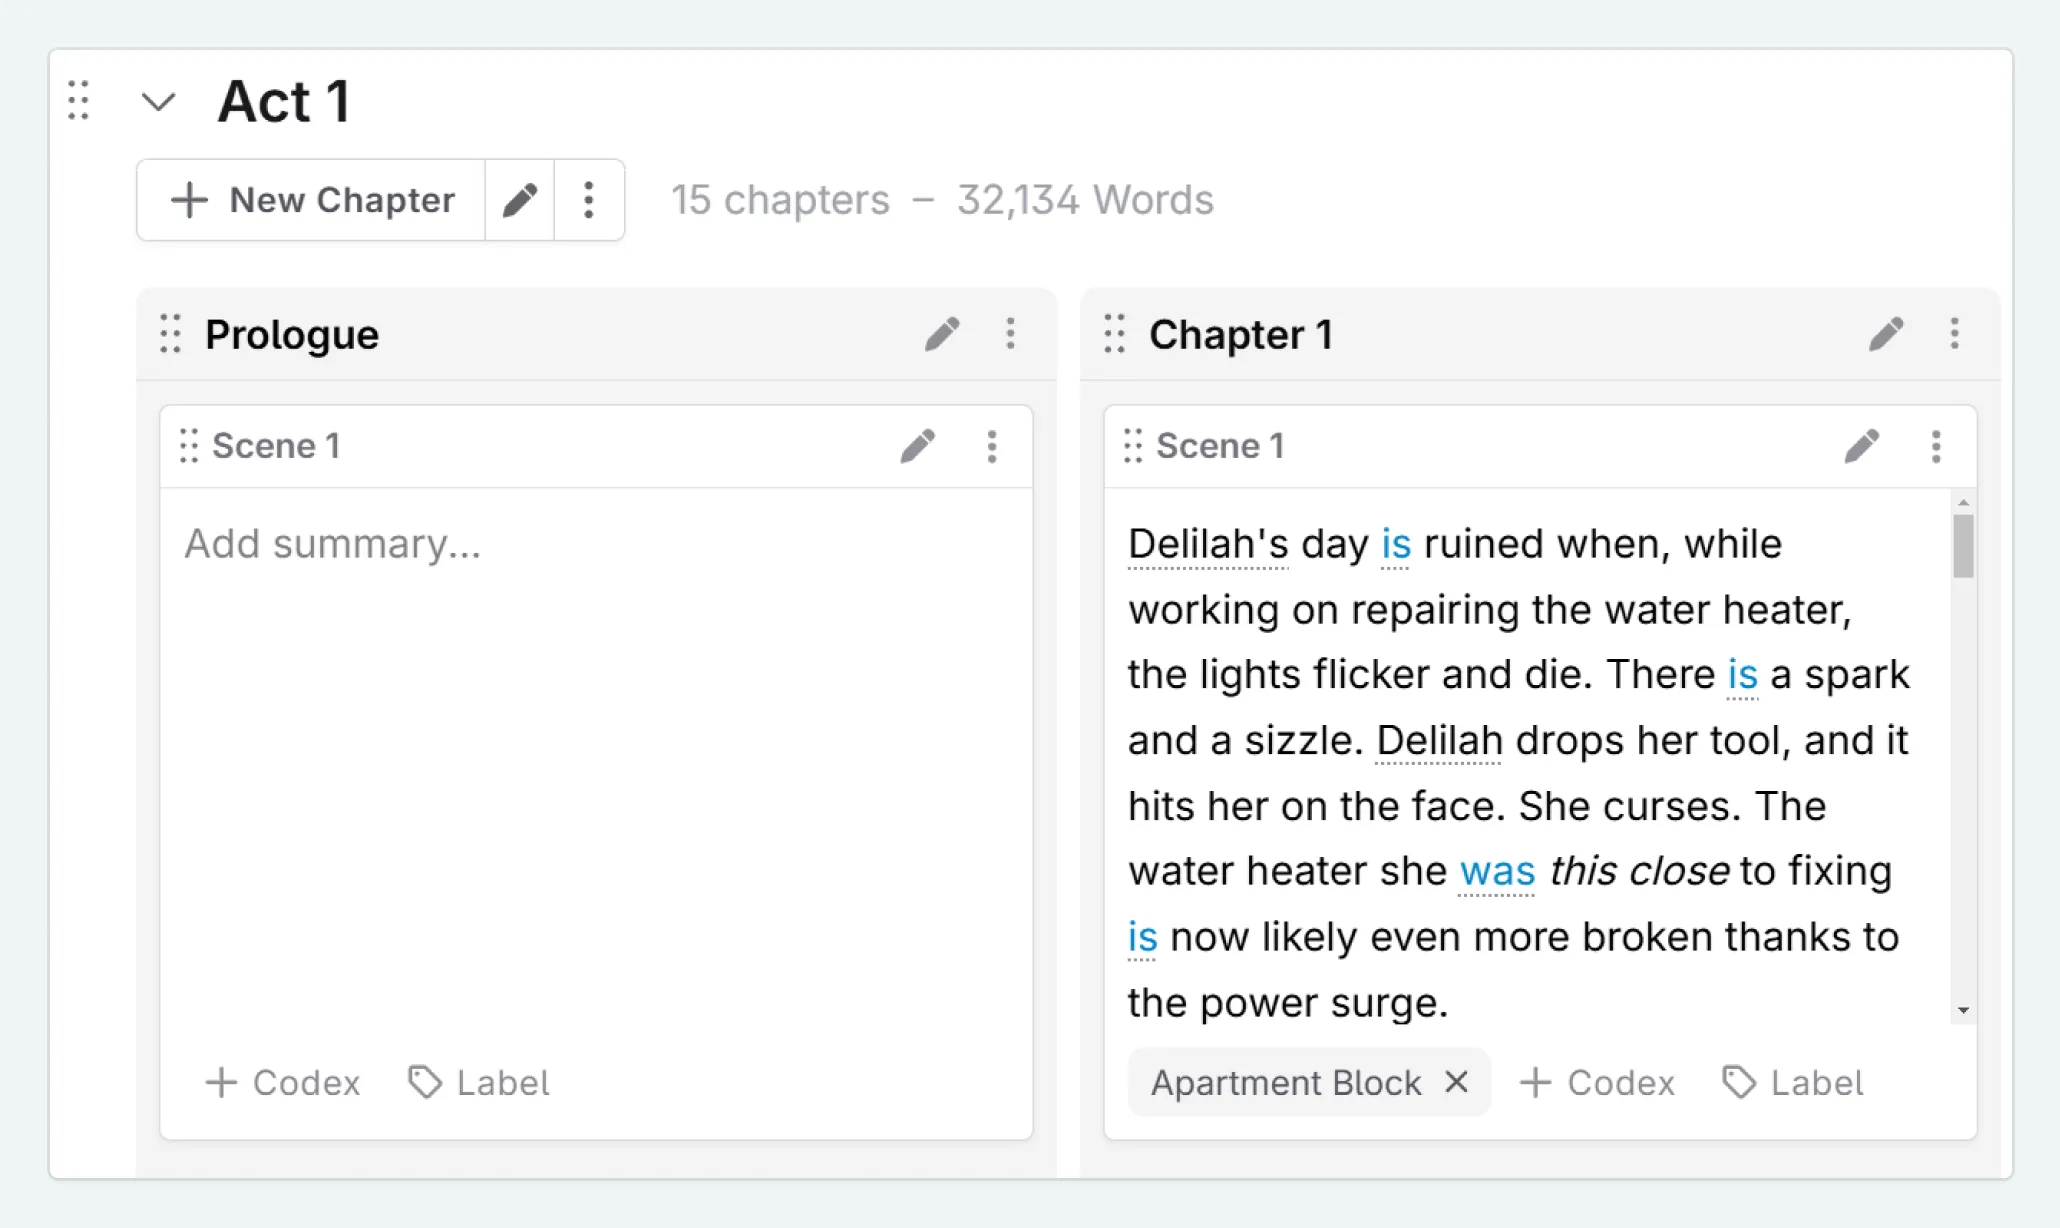The width and height of the screenshot is (2060, 1228).
Task: Click the edit pencil on the Prologue header
Action: (x=941, y=334)
